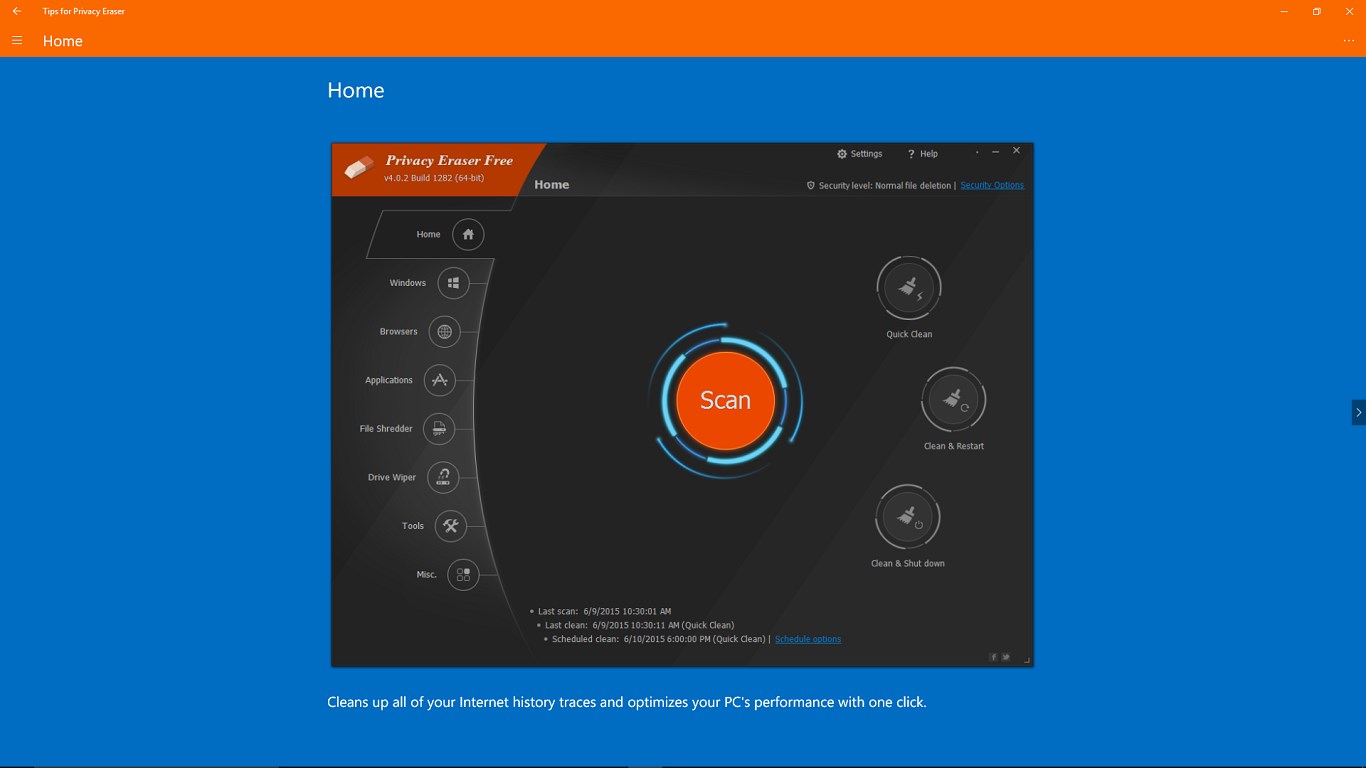The height and width of the screenshot is (768, 1366).
Task: Click the Quick Clean broom icon
Action: point(909,289)
